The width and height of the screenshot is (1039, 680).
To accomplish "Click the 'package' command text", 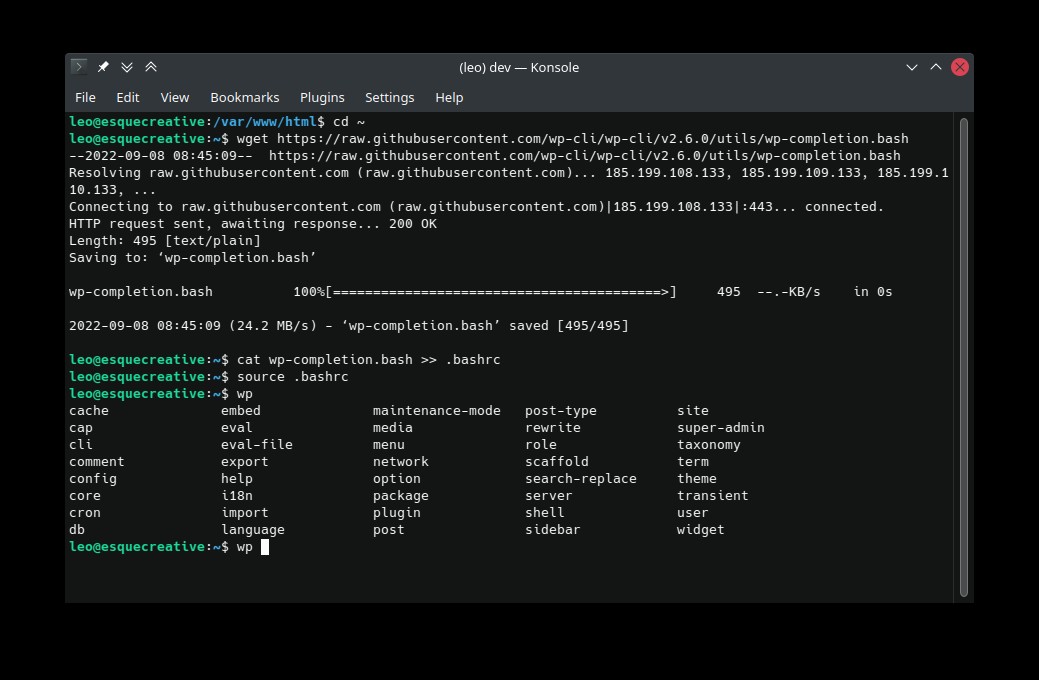I will click(x=400, y=496).
